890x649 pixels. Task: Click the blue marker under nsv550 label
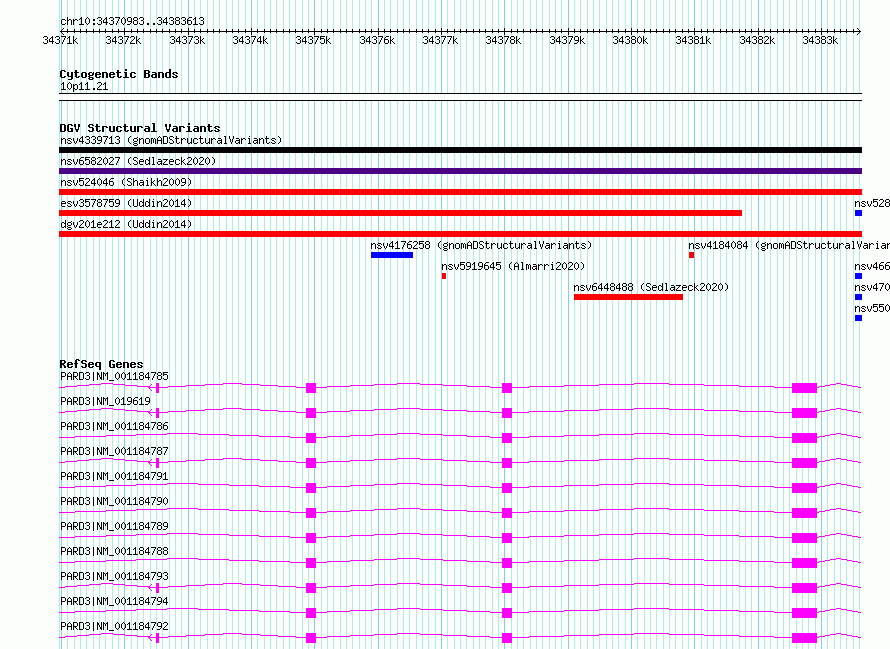858,318
